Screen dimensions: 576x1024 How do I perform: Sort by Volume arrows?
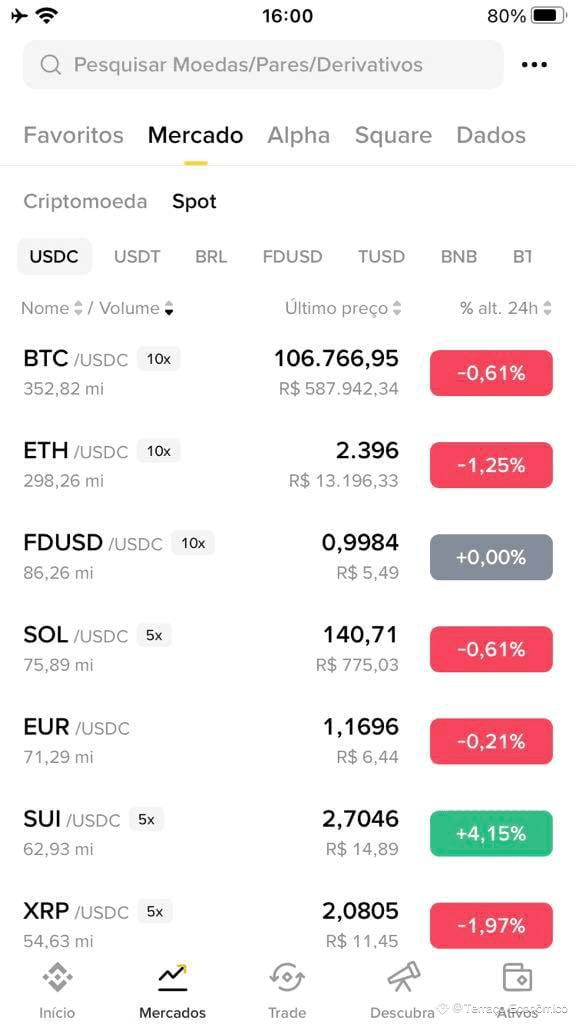(169, 308)
